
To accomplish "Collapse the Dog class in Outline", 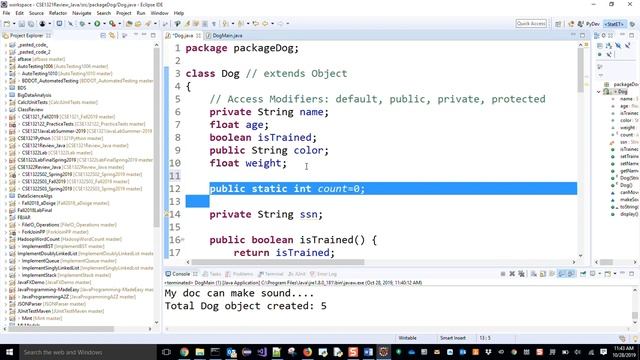I will (x=599, y=92).
